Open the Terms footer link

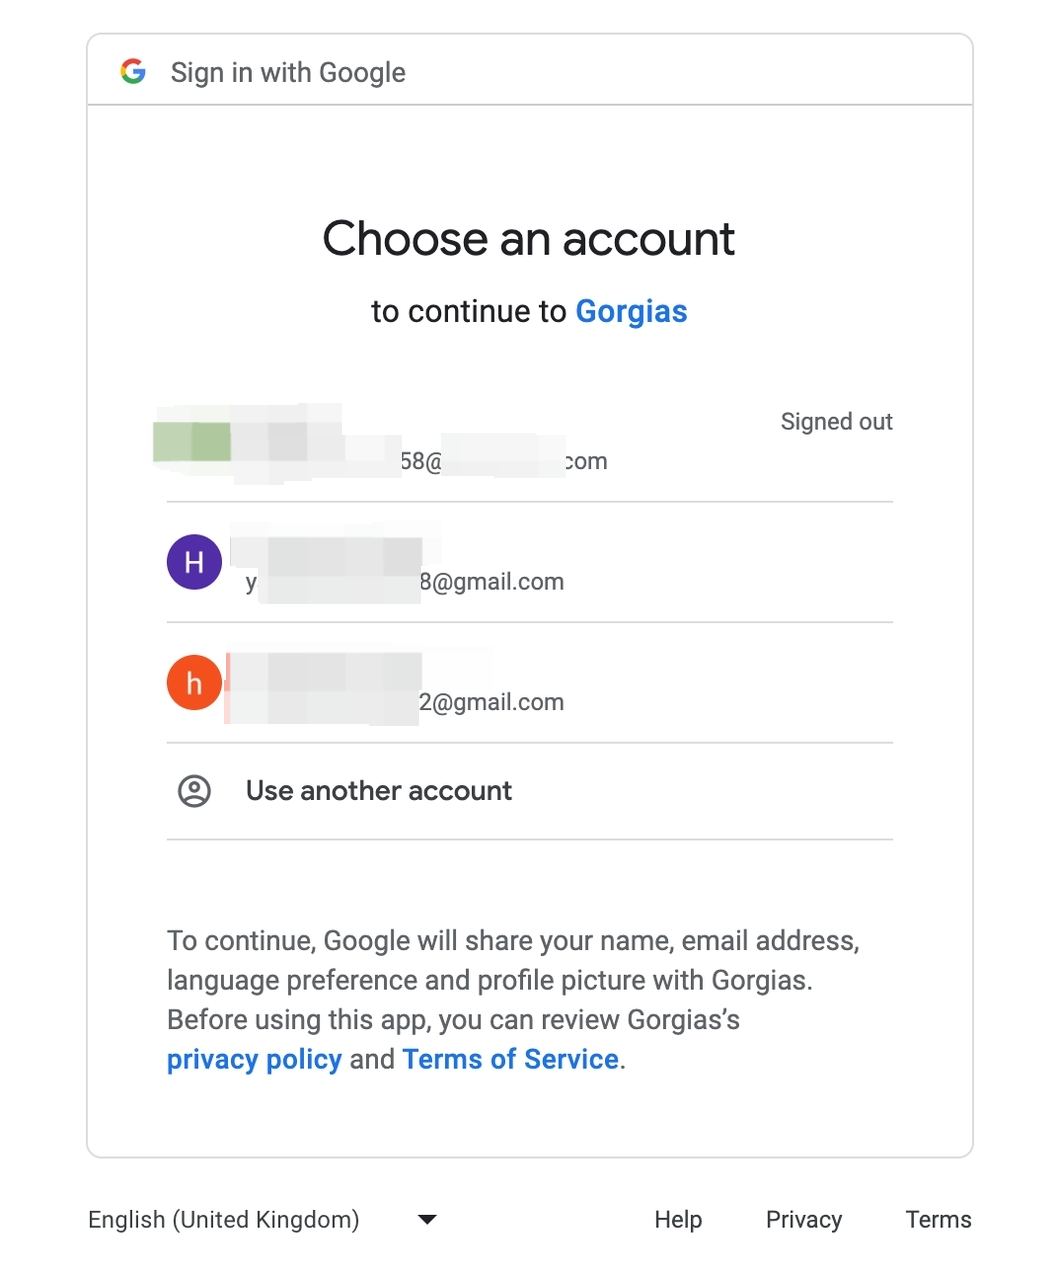[x=938, y=1220]
